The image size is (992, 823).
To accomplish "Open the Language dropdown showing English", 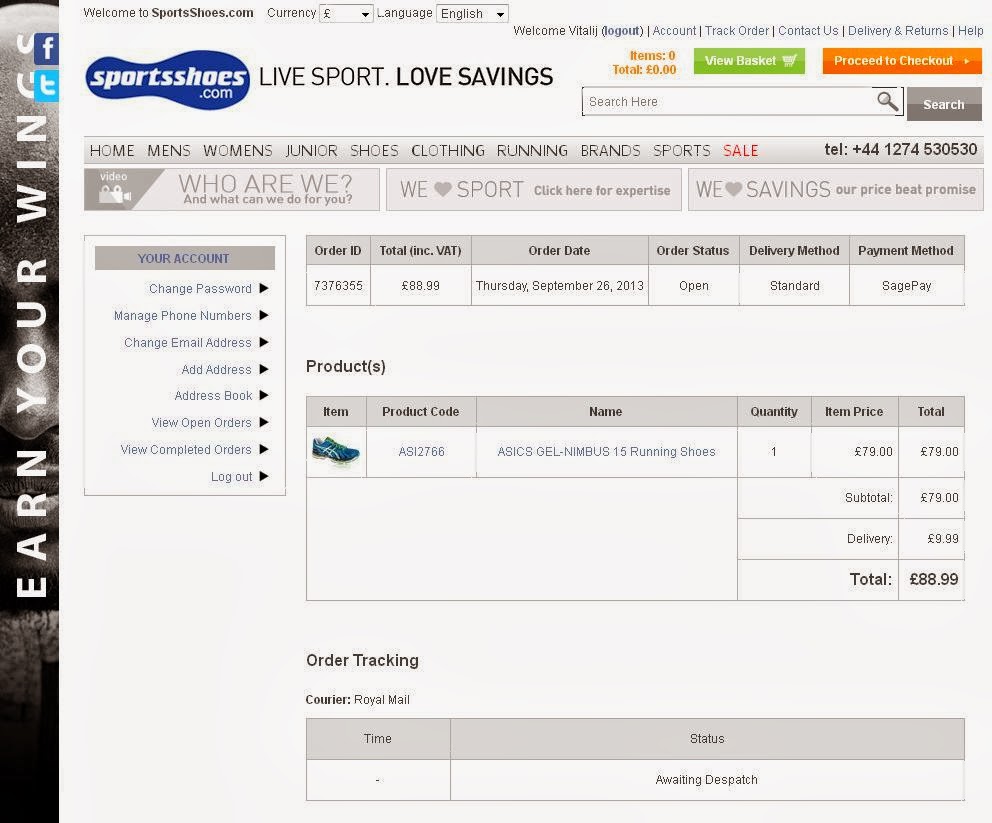I will [472, 13].
